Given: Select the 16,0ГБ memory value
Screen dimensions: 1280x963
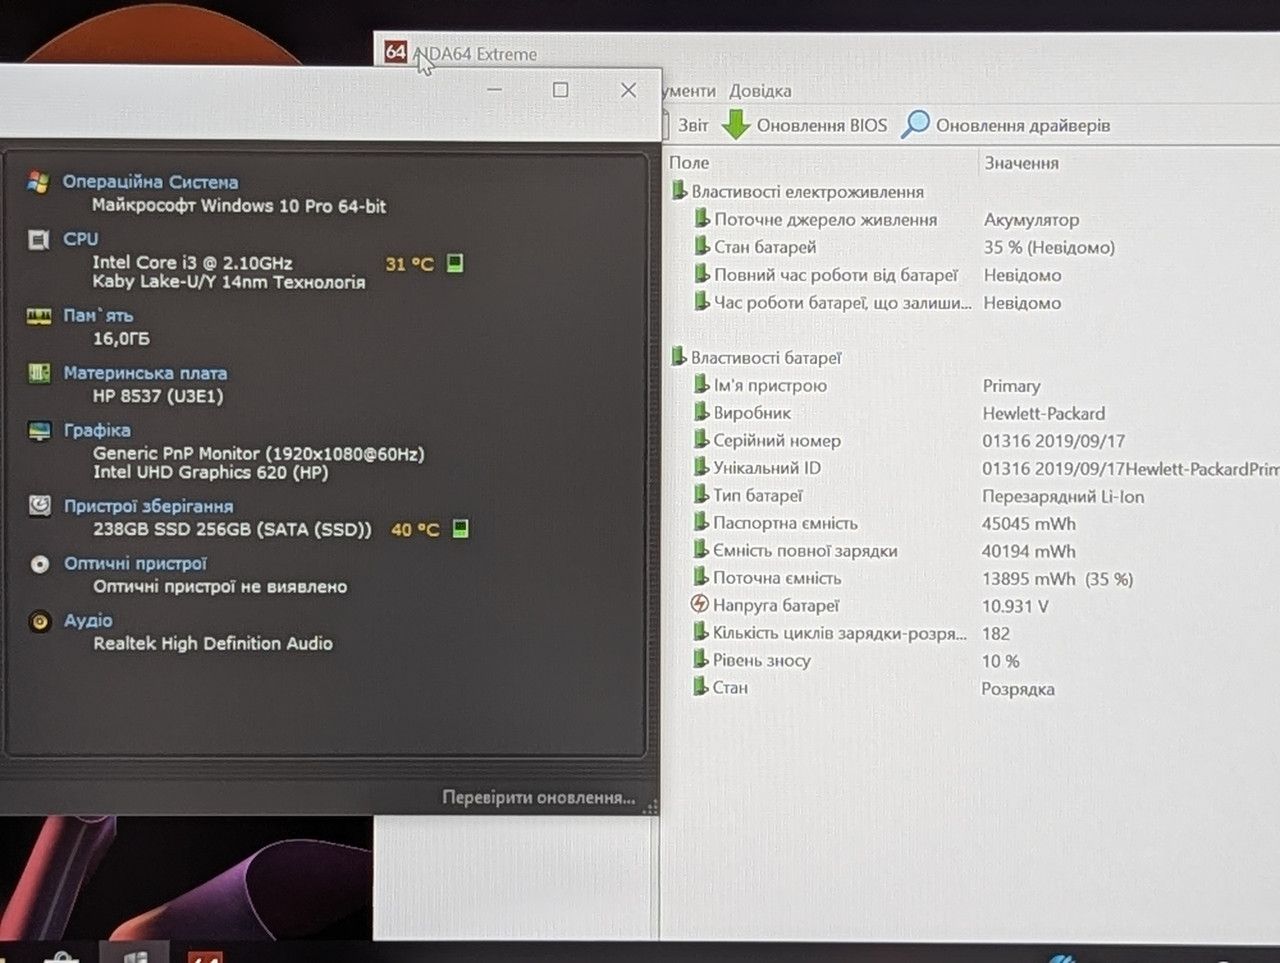Looking at the screenshot, I should (x=121, y=339).
